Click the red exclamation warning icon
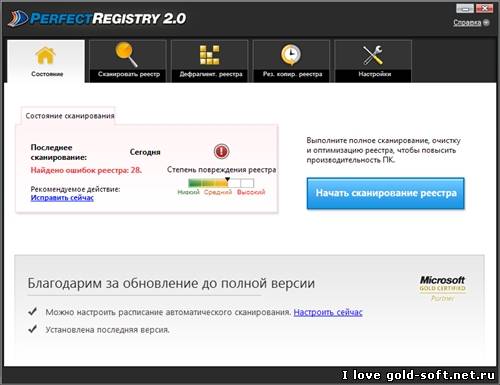 221,151
